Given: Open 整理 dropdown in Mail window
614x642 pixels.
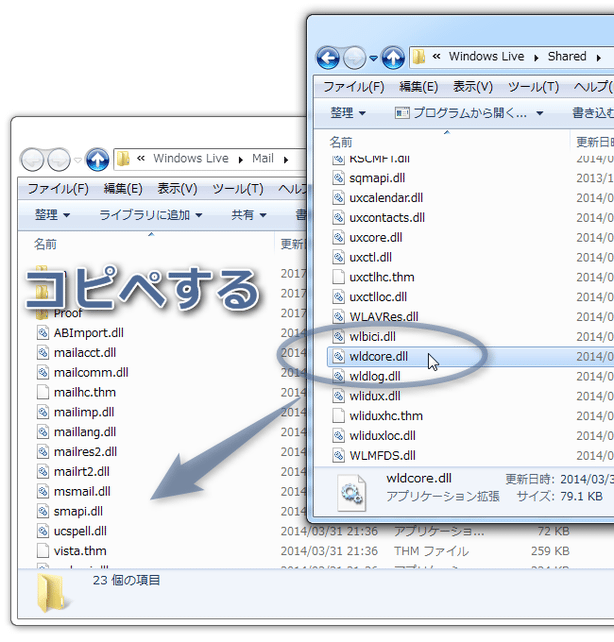Looking at the screenshot, I should pyautogui.click(x=52, y=215).
